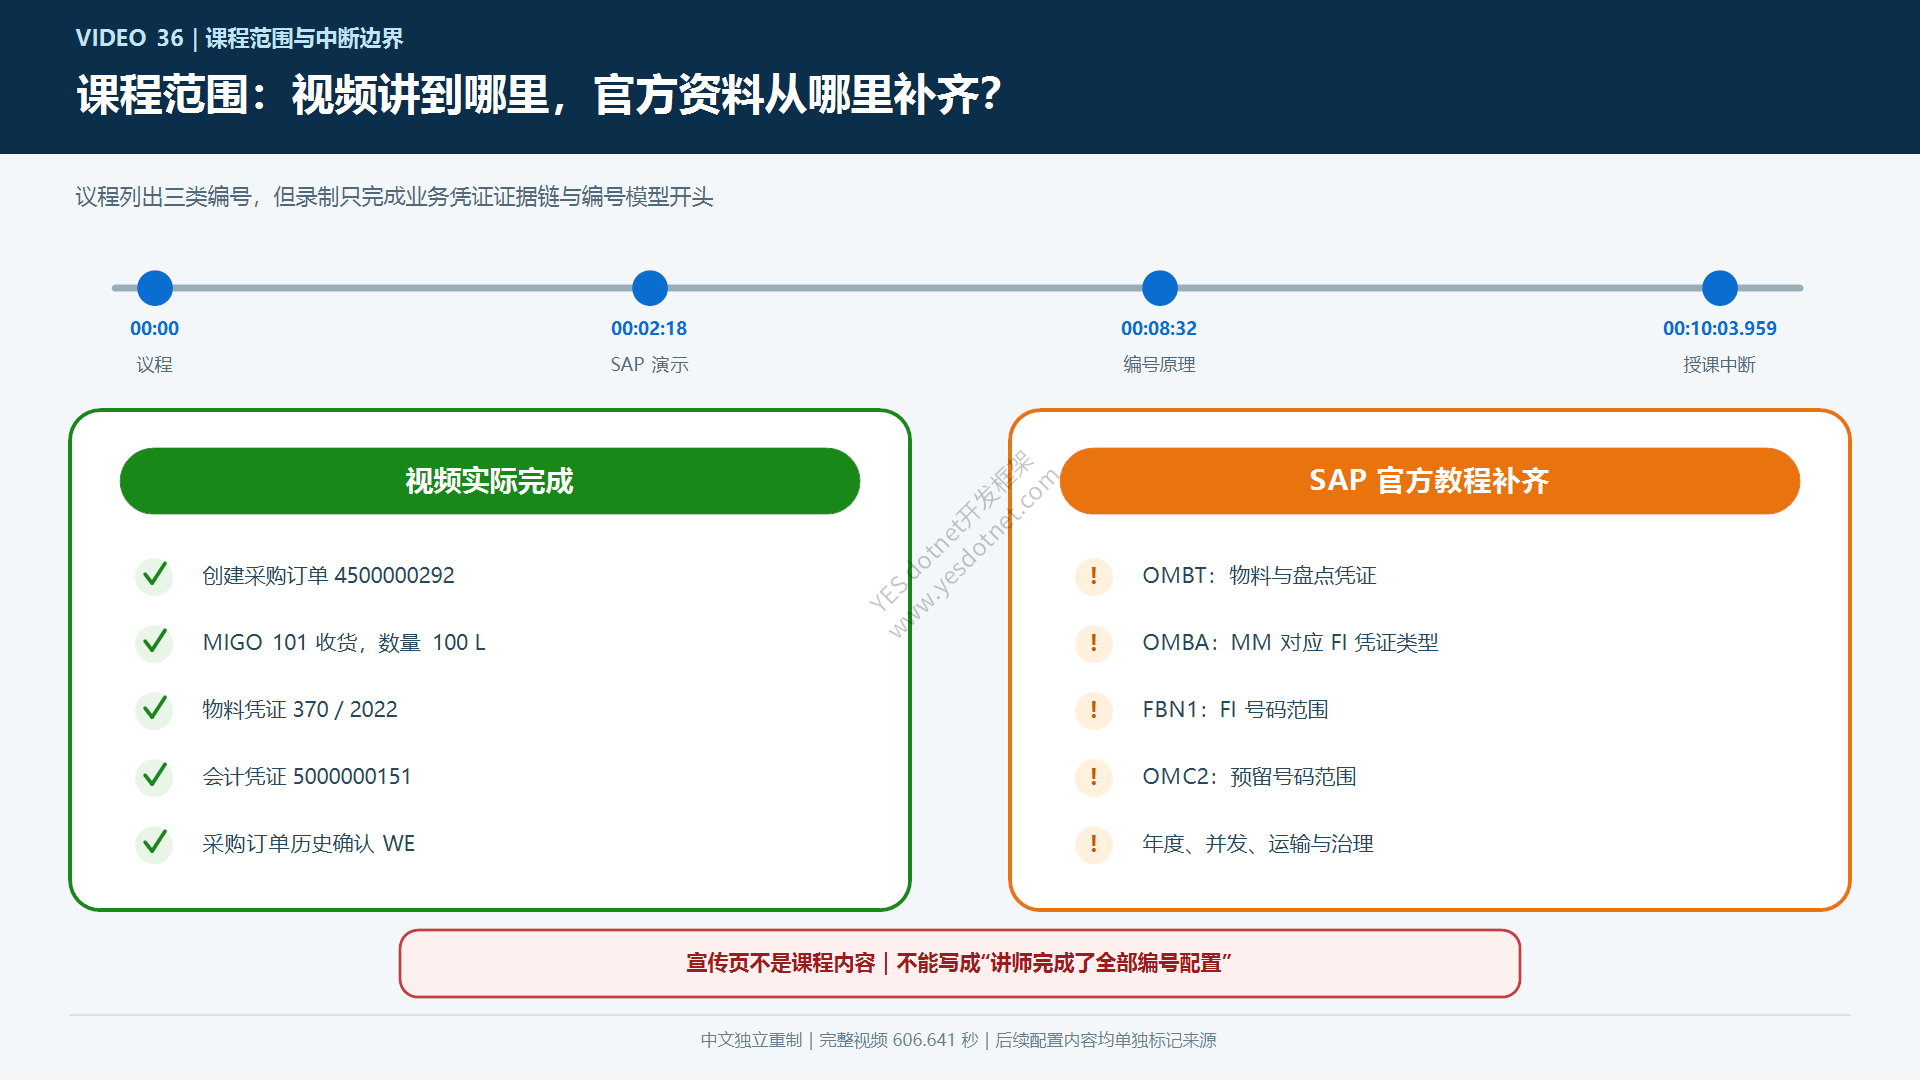Click the warning icon next to OMC2

[x=1094, y=777]
